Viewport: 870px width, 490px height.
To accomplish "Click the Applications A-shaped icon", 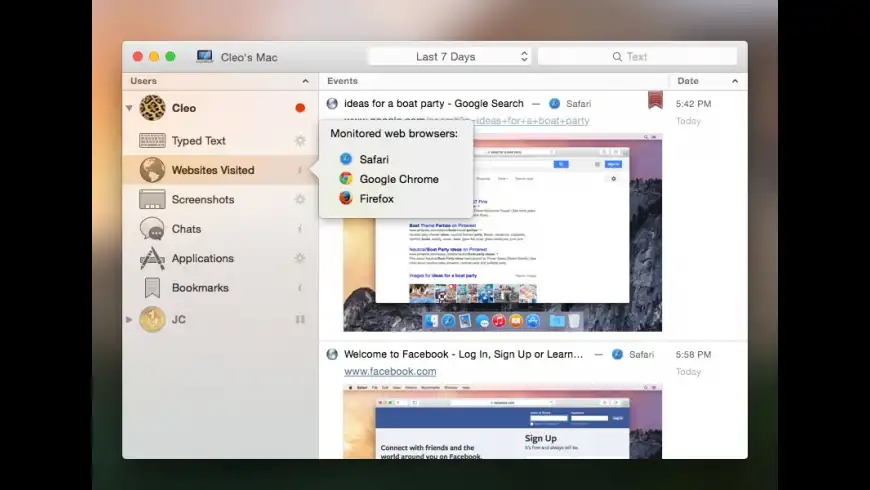I will 152,258.
